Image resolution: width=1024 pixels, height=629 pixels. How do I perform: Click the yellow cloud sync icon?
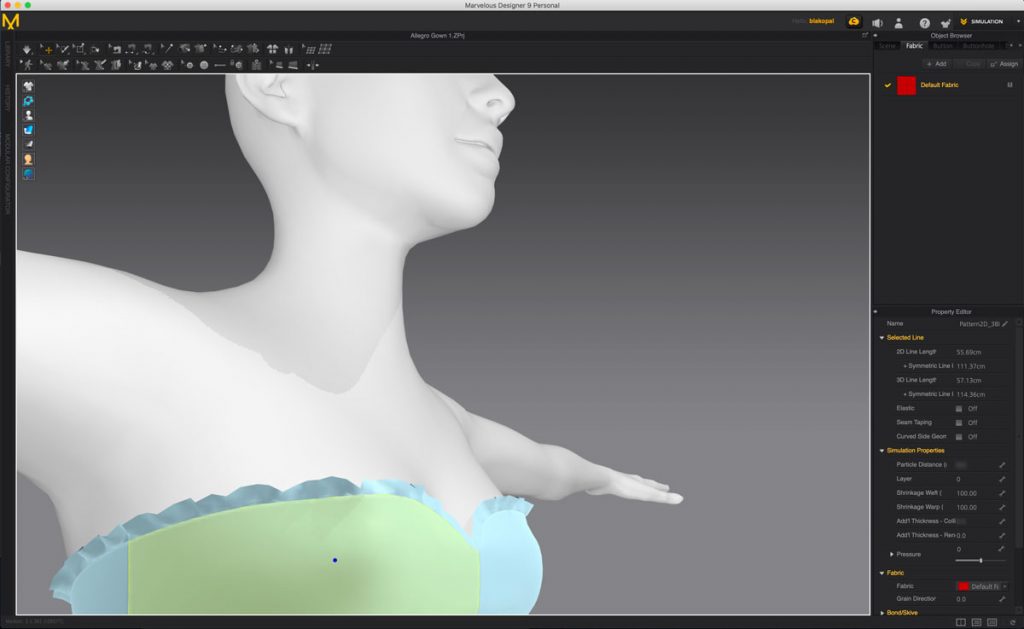(x=854, y=22)
